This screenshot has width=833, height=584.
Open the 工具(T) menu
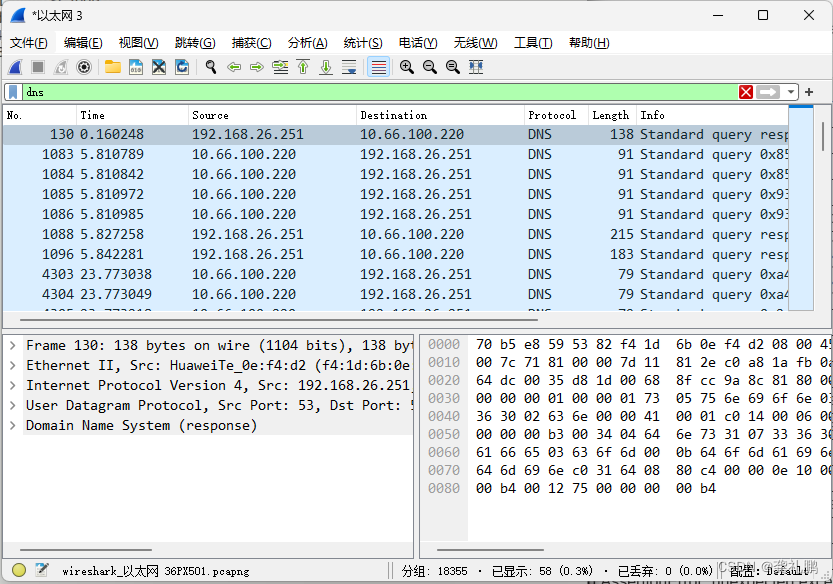click(533, 43)
